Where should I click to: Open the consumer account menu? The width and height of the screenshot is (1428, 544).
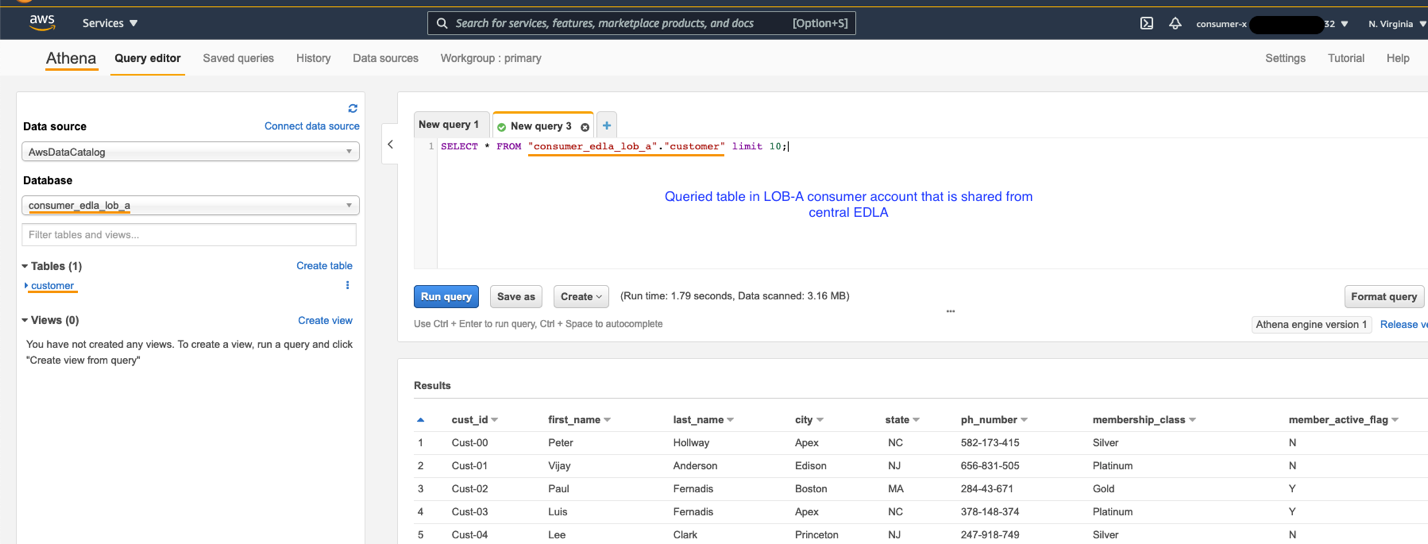coord(1272,23)
